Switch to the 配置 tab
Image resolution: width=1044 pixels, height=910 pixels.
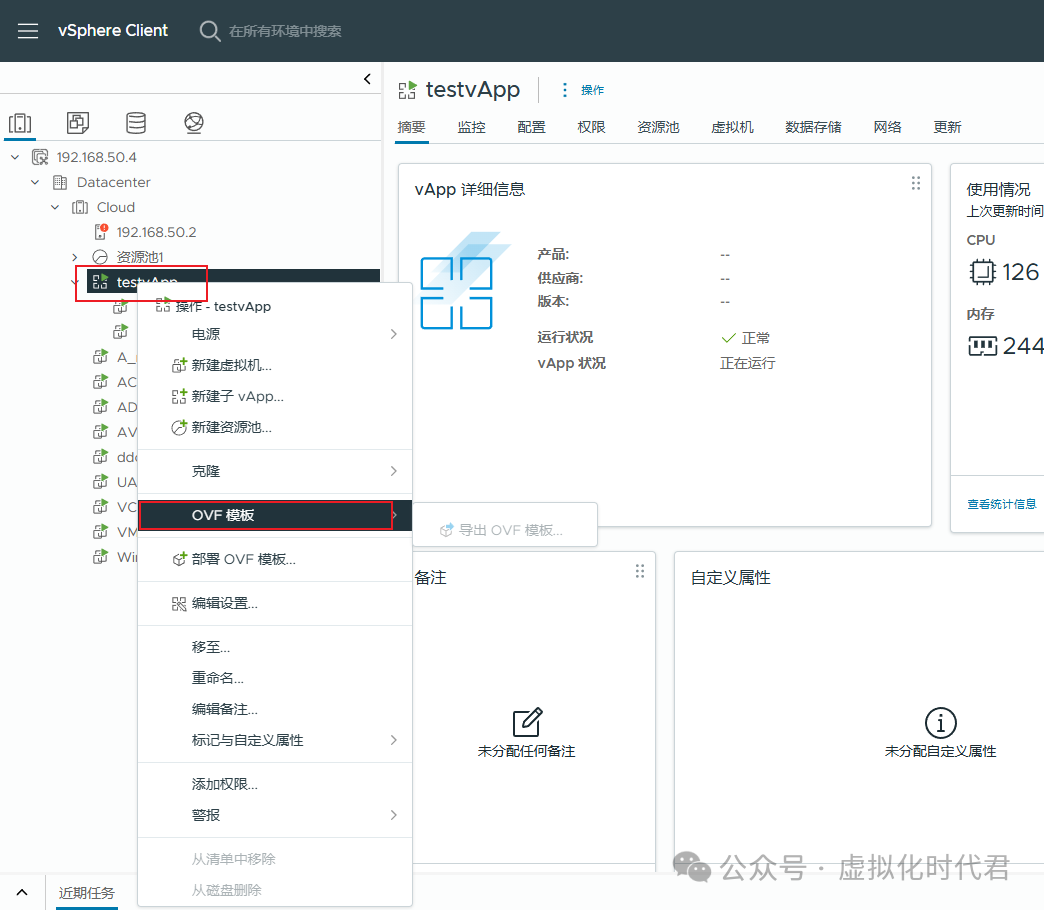(531, 127)
